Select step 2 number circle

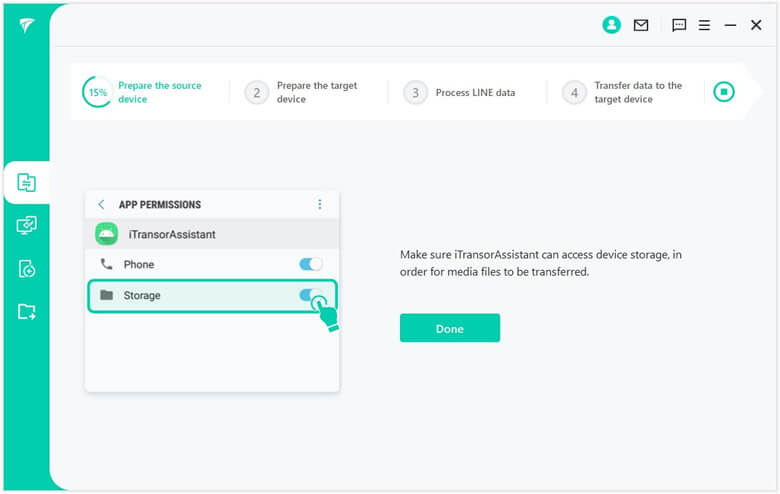(257, 93)
